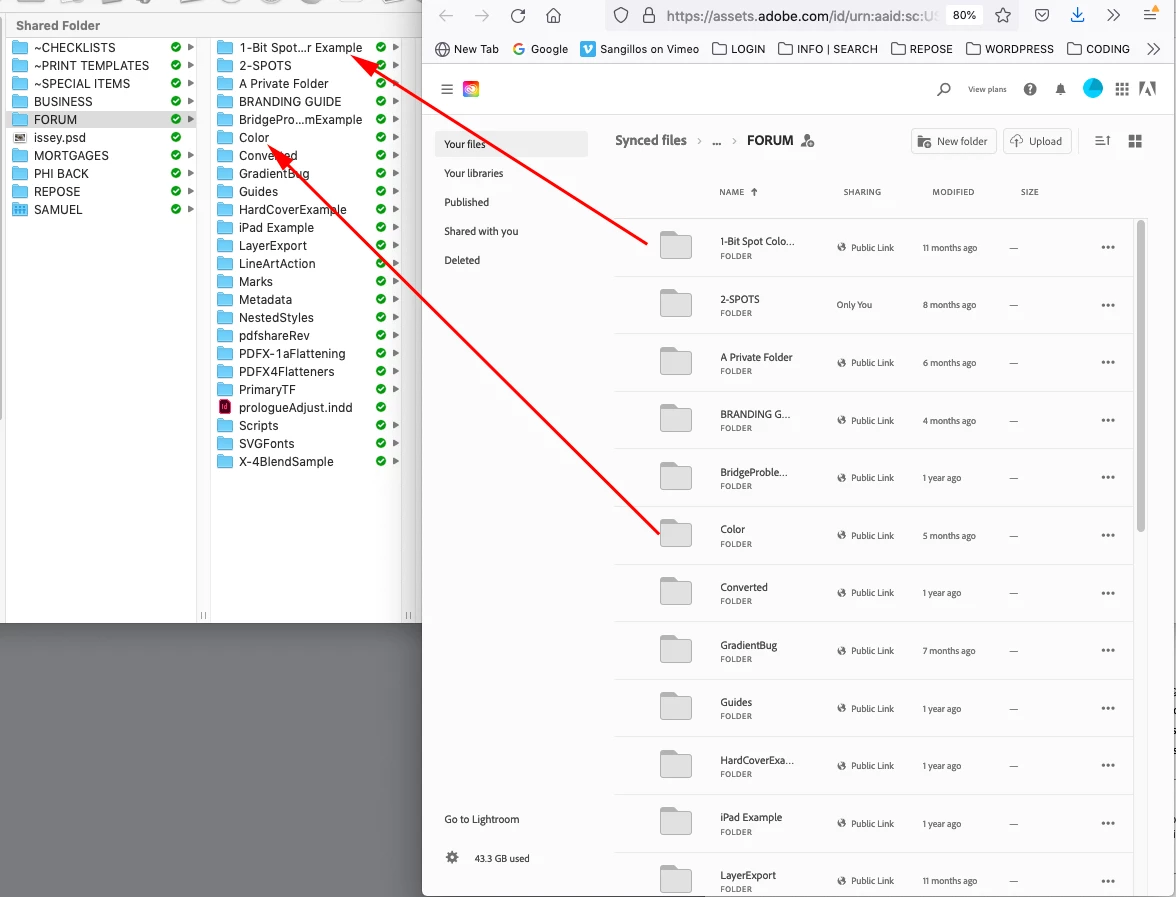Click the page zoom 80% indicator
The width and height of the screenshot is (1176, 897).
click(964, 15)
